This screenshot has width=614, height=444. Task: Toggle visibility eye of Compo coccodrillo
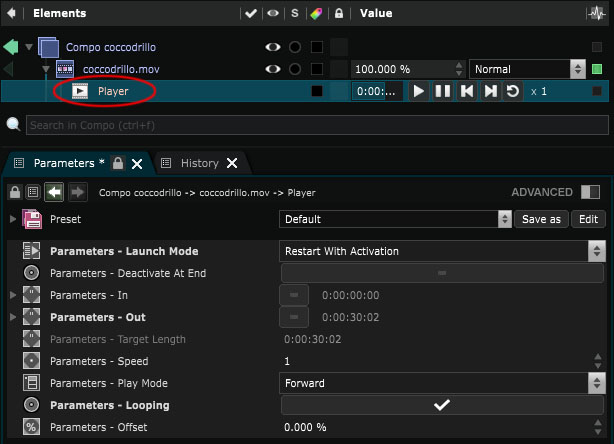pyautogui.click(x=273, y=47)
